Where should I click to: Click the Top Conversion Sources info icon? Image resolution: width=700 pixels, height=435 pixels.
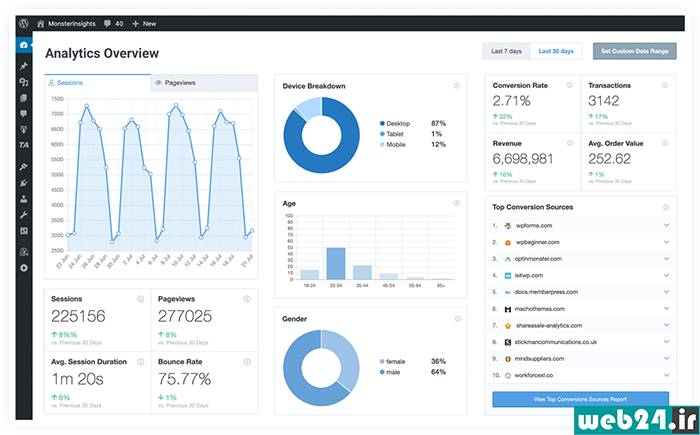pyautogui.click(x=666, y=207)
